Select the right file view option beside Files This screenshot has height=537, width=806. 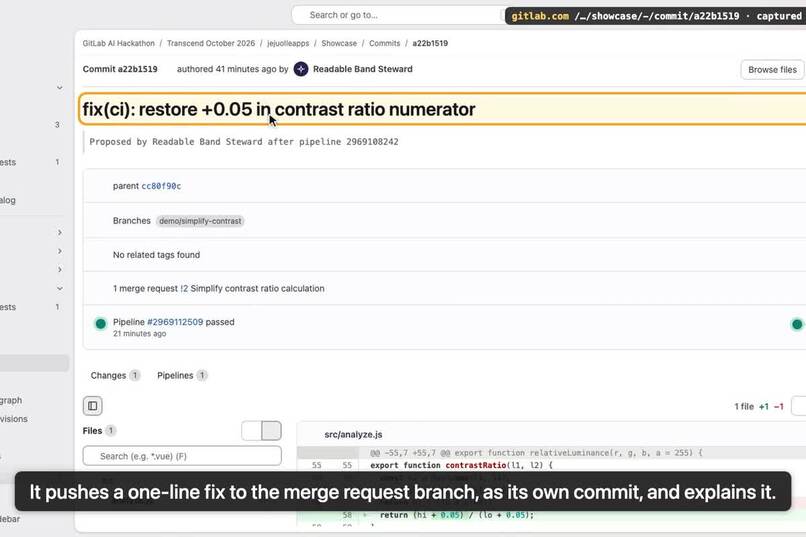(271, 431)
